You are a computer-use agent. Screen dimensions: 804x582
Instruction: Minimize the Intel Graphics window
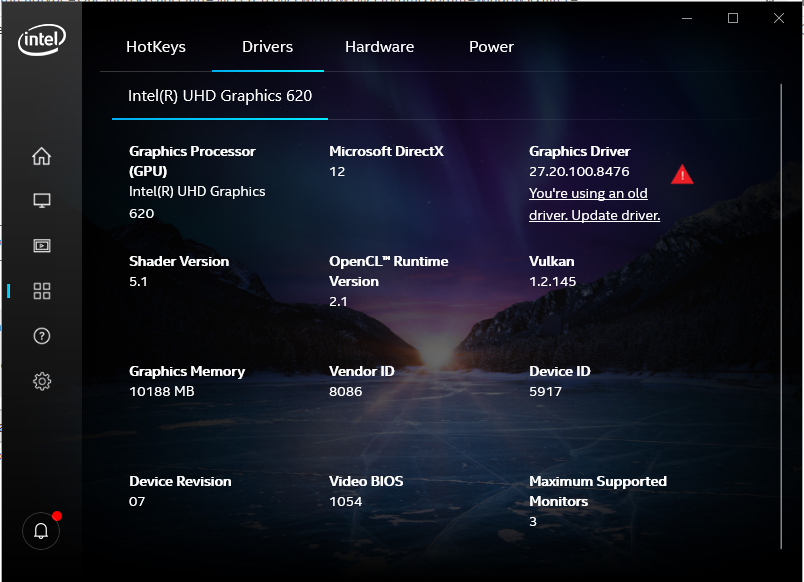[687, 18]
